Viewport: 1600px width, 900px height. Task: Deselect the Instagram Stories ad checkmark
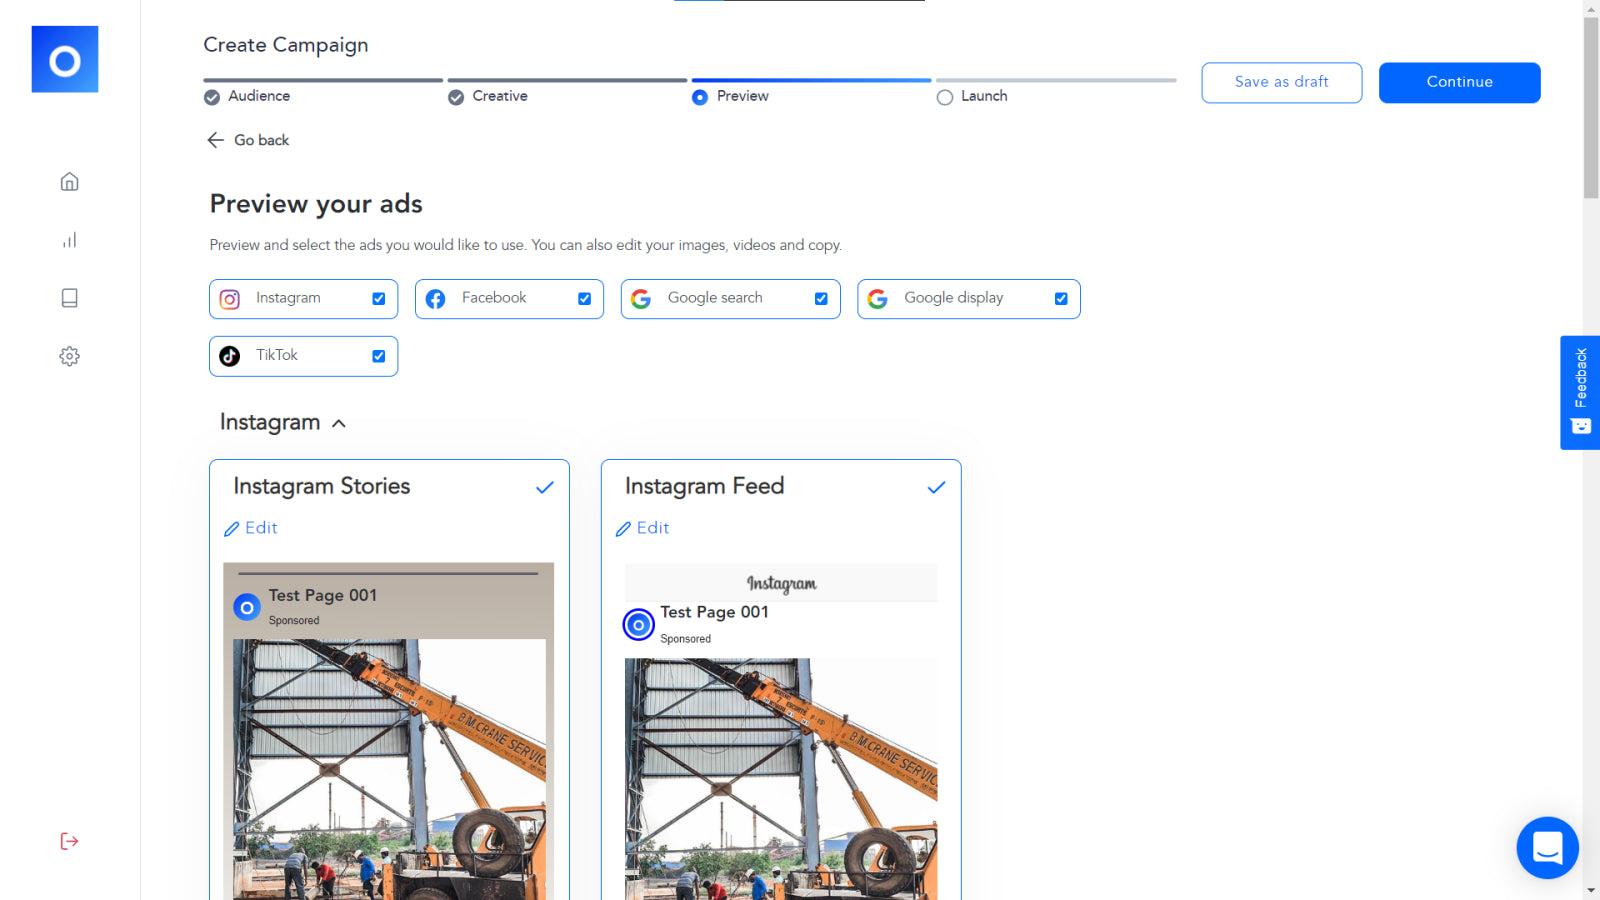click(545, 487)
